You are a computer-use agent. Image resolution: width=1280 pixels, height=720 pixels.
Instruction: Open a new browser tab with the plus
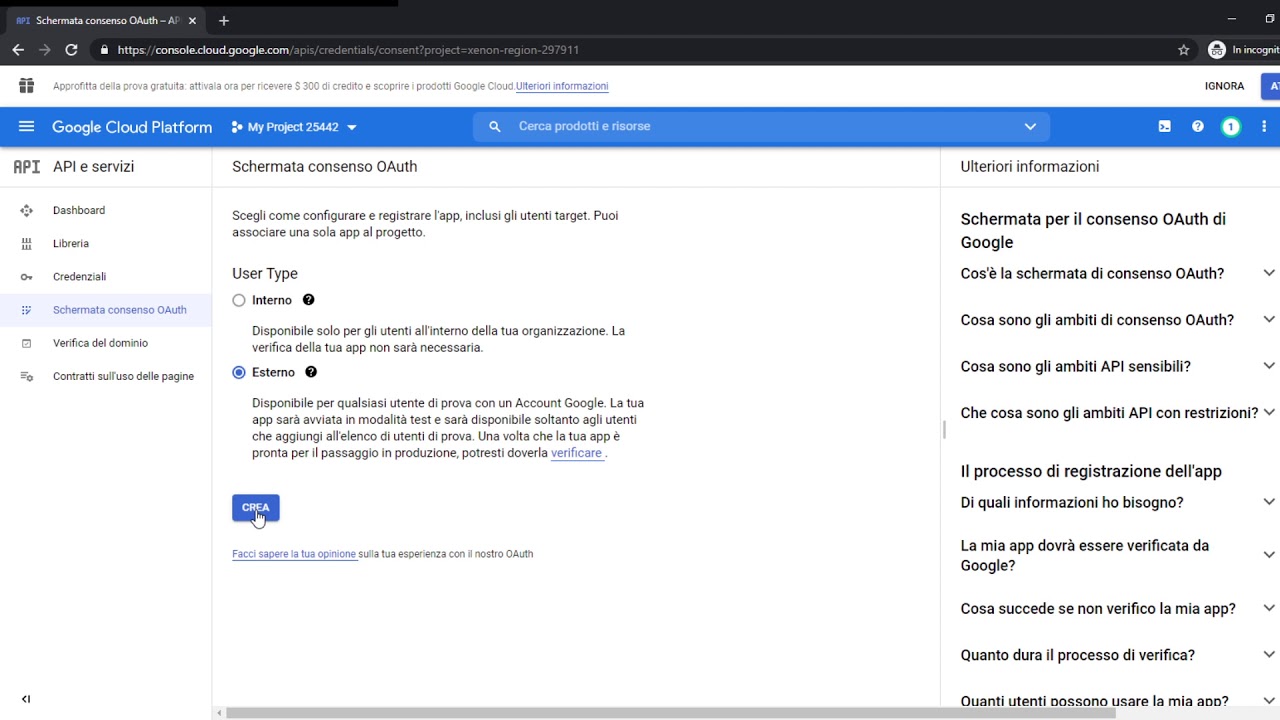pyautogui.click(x=223, y=20)
